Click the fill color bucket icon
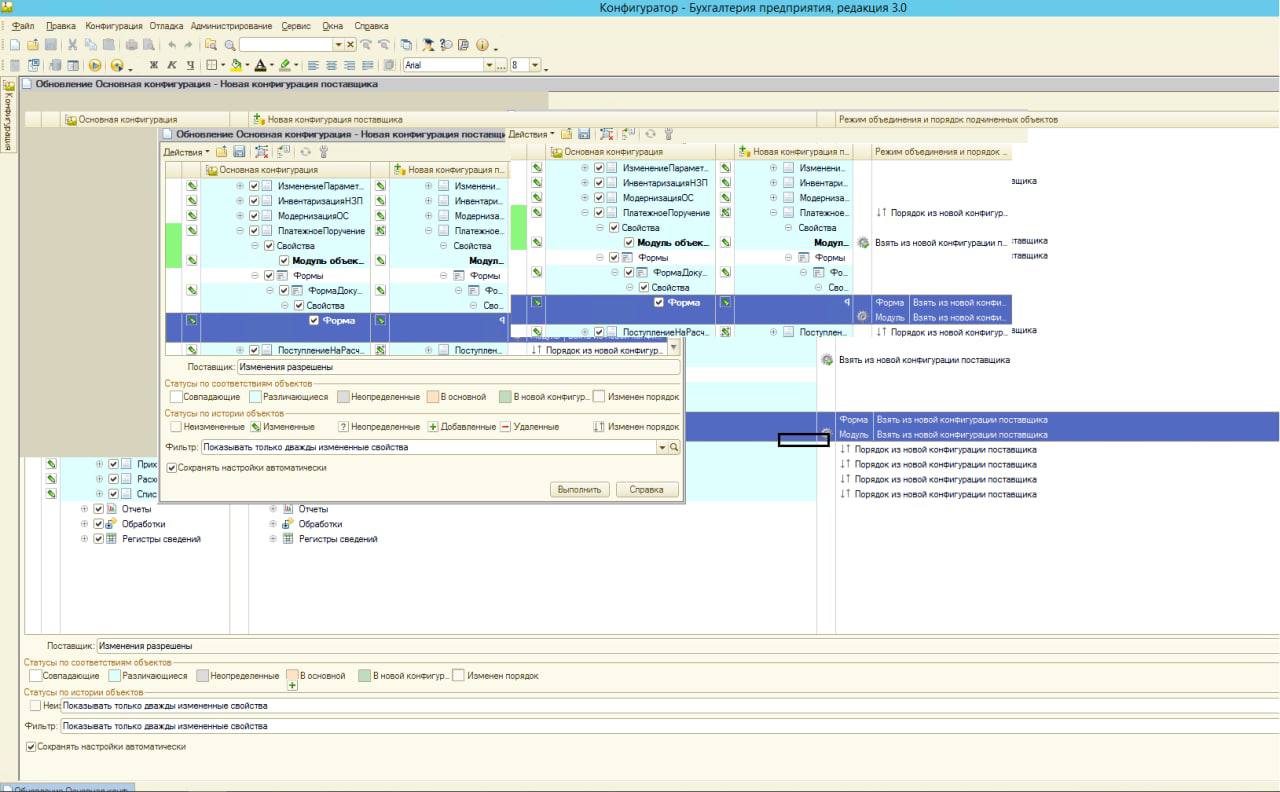This screenshot has width=1280, height=792. click(236, 65)
